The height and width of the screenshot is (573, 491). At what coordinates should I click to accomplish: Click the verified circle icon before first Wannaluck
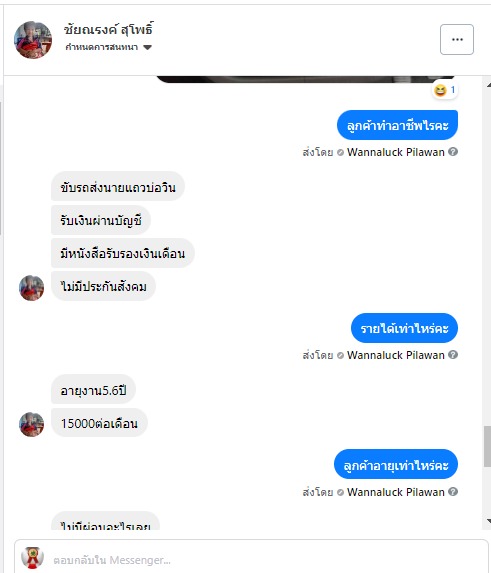point(340,152)
